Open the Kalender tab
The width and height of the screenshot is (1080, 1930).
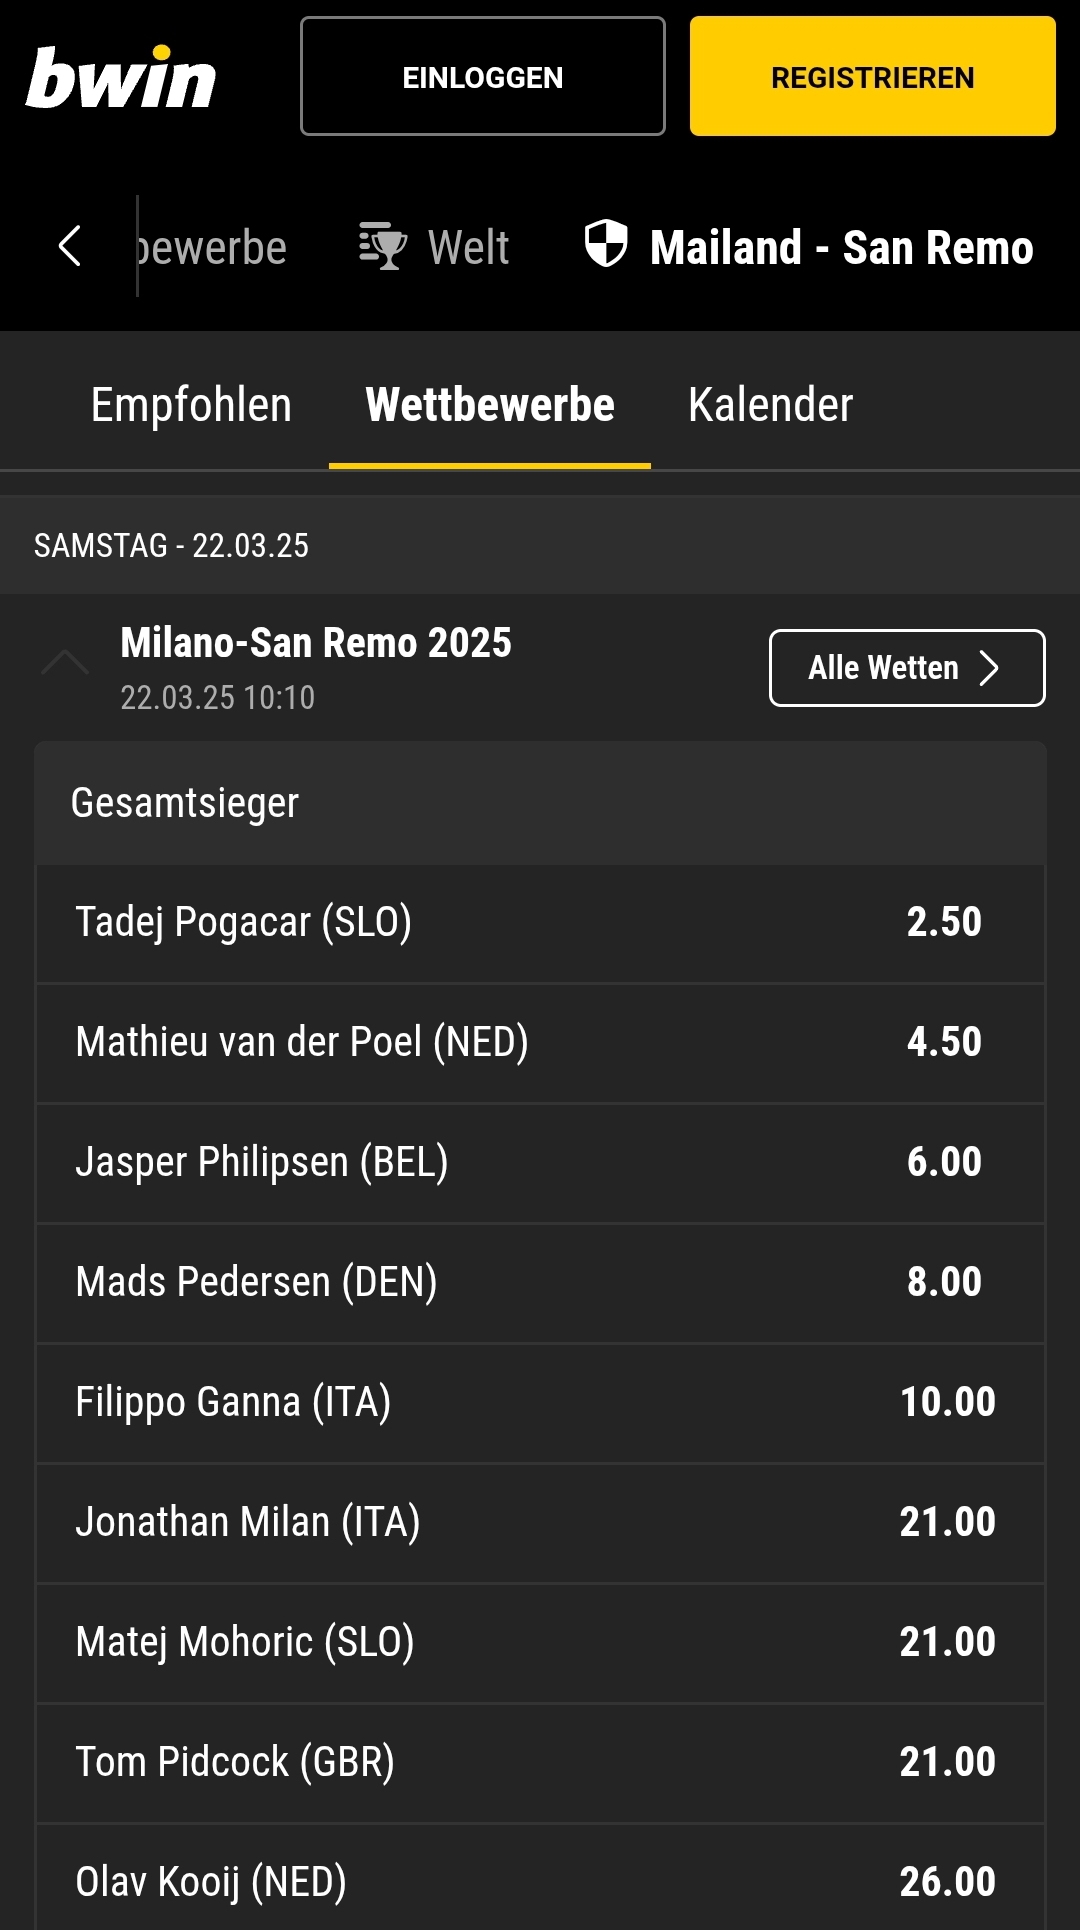pyautogui.click(x=770, y=405)
